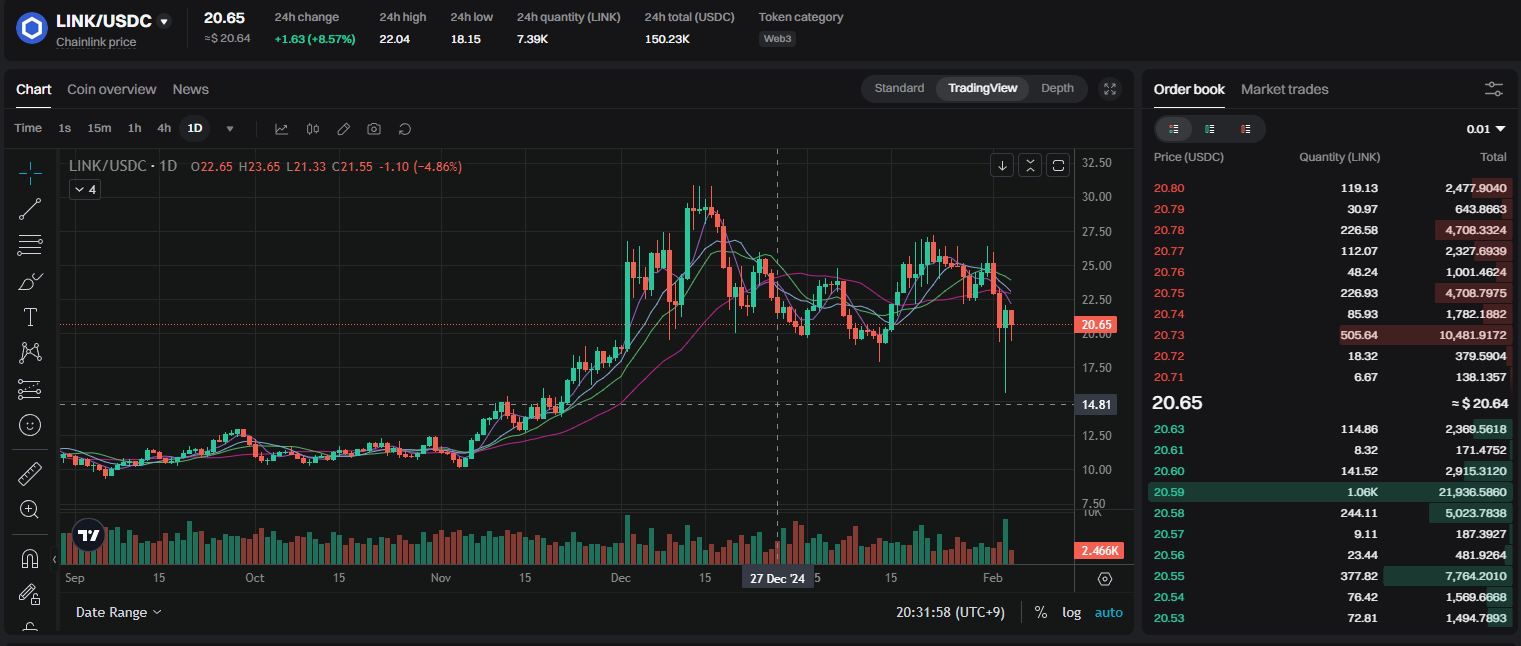Open order book settings sliders icon

coord(1494,89)
